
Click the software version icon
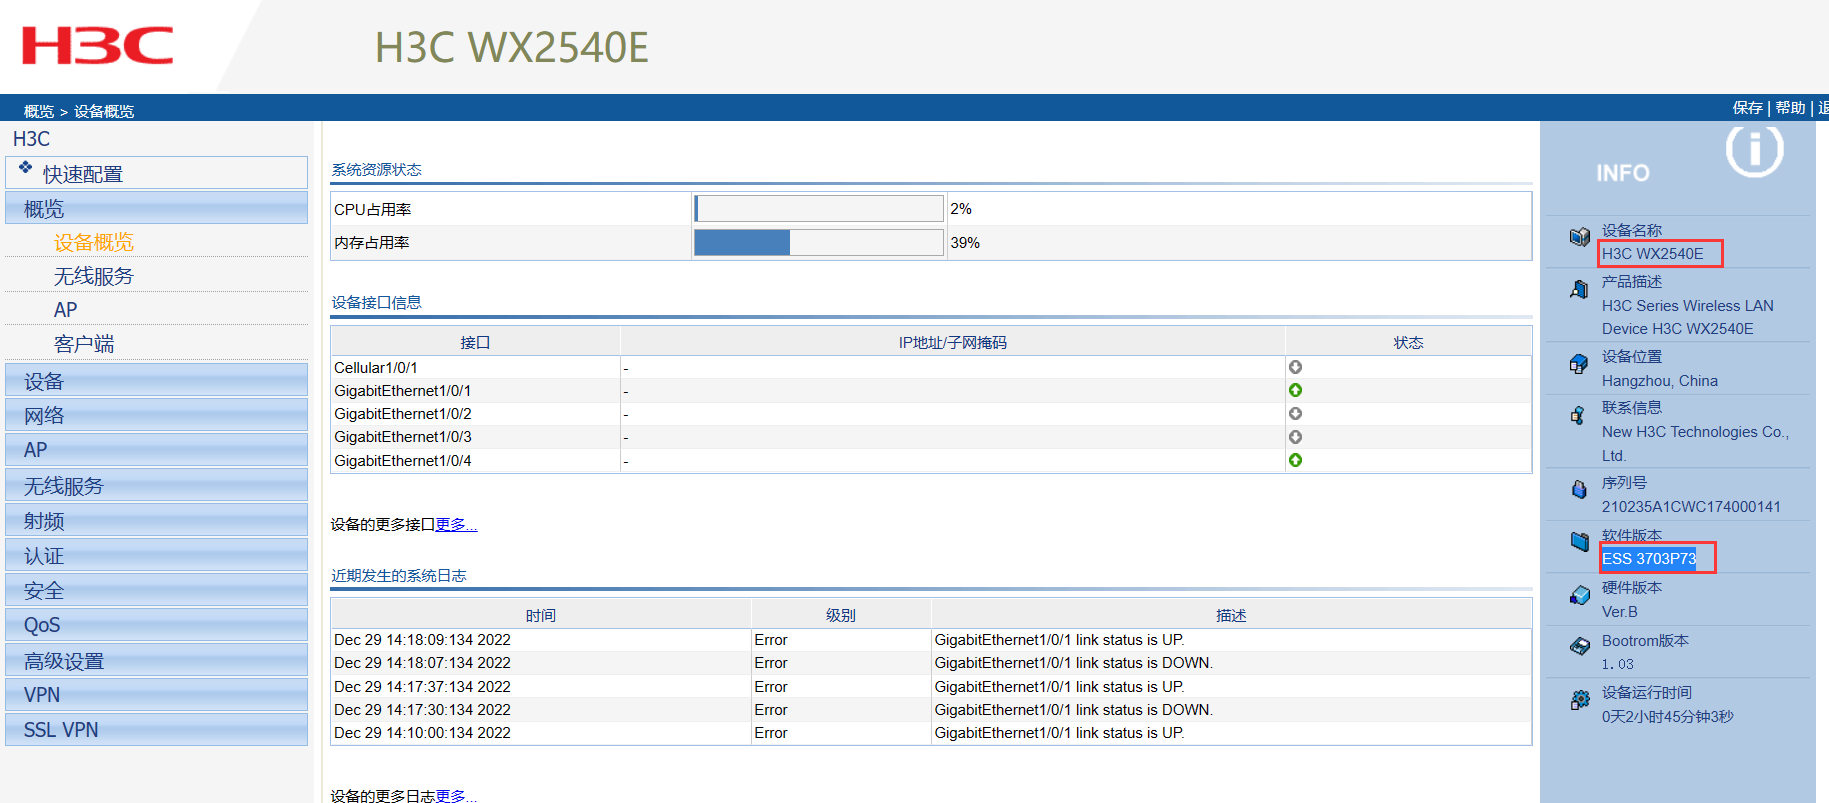click(1579, 542)
